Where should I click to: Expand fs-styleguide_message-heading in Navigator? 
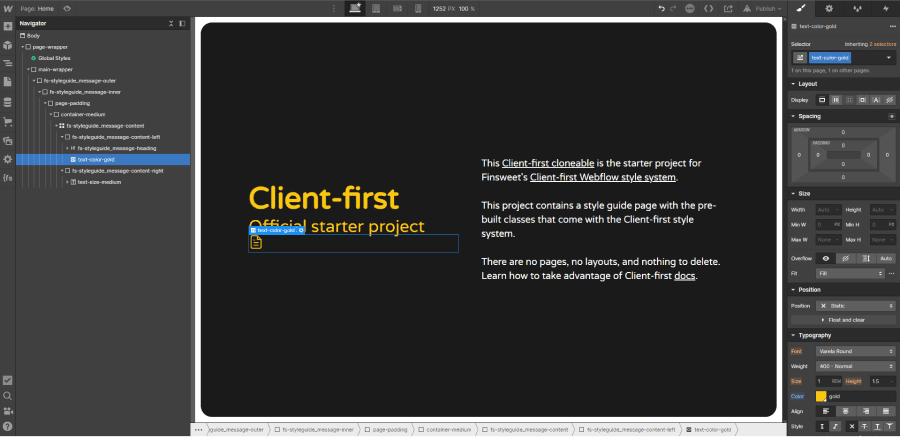tap(67, 148)
